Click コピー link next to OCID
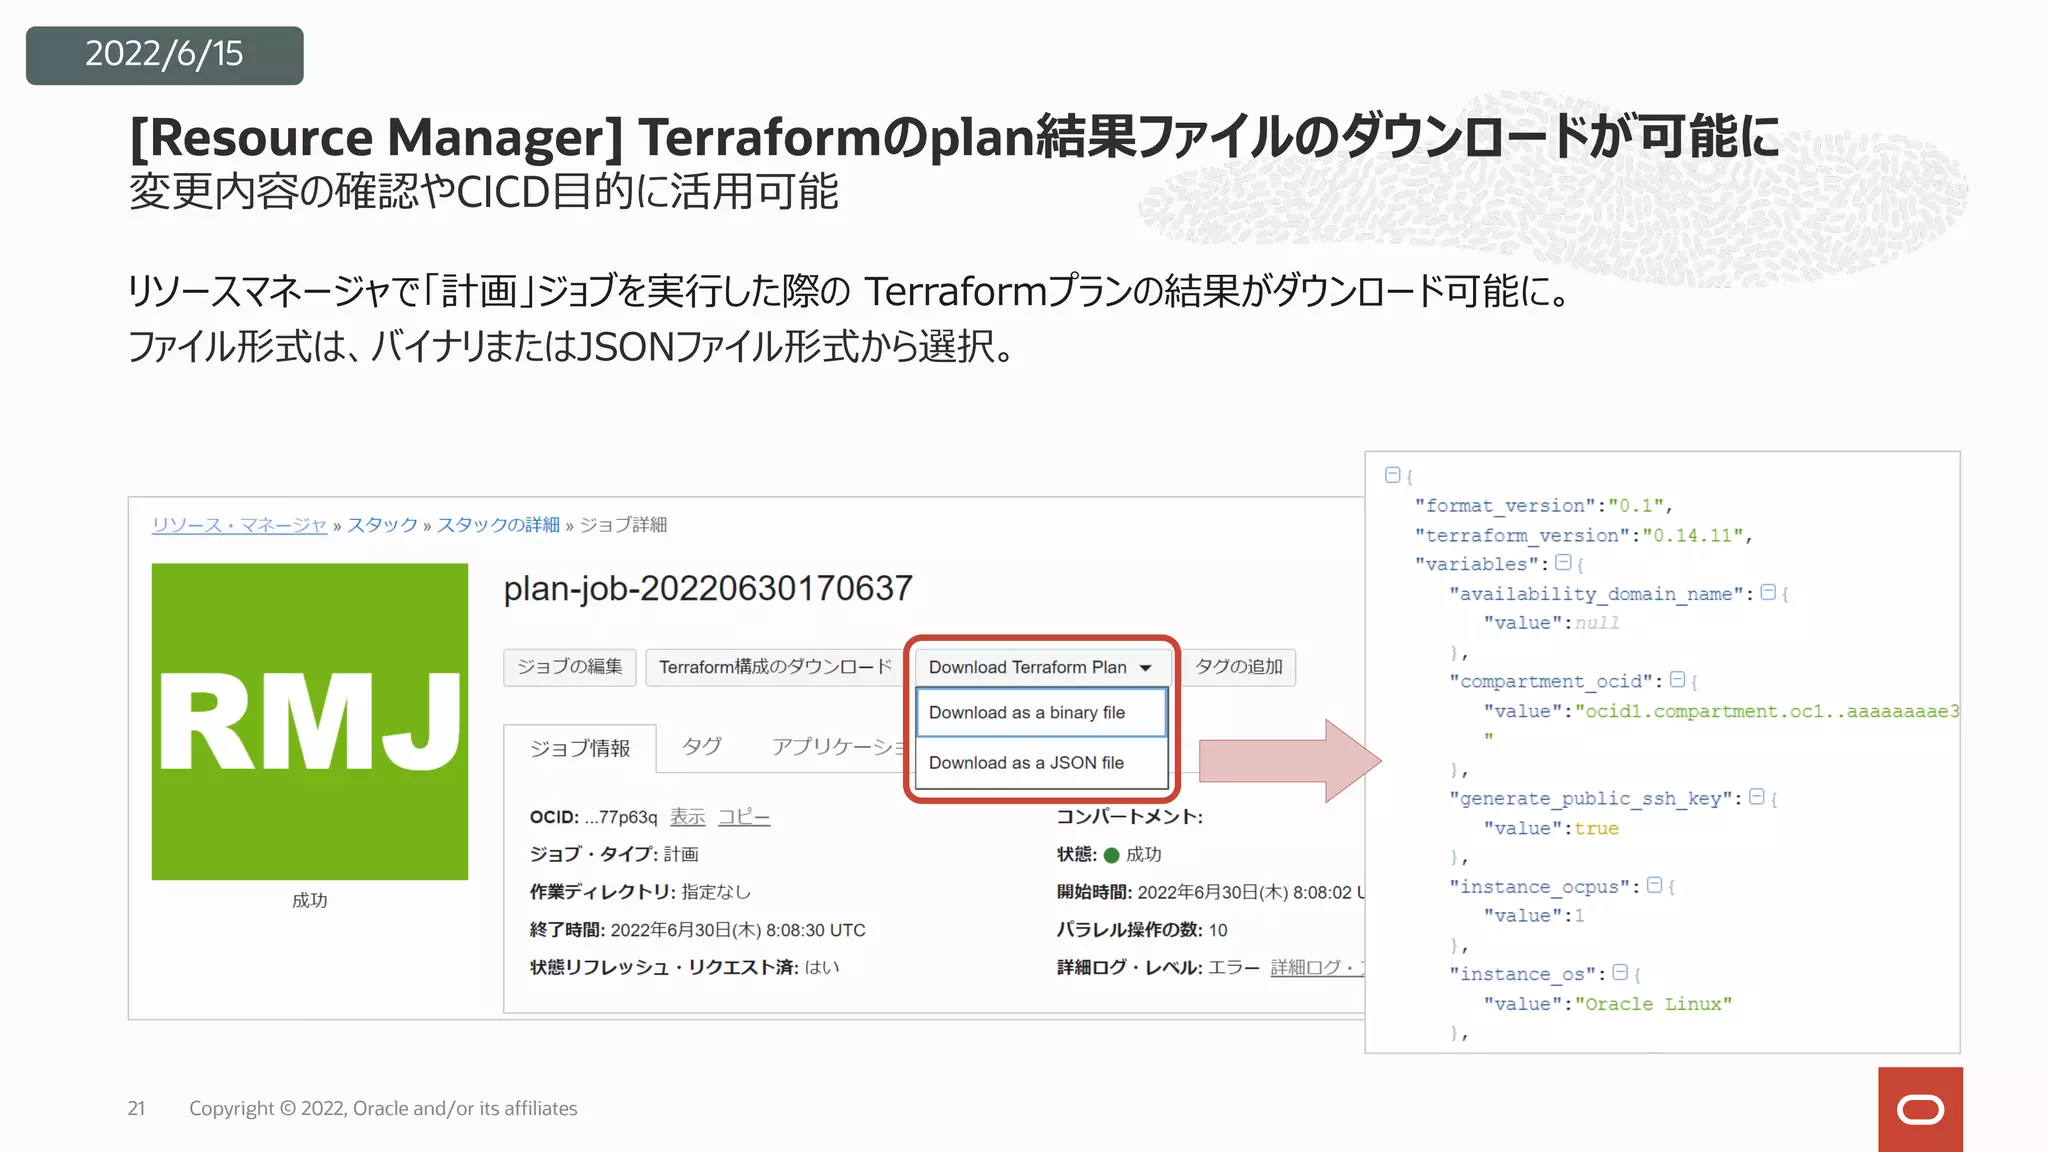Image resolution: width=2048 pixels, height=1152 pixels. 744,817
